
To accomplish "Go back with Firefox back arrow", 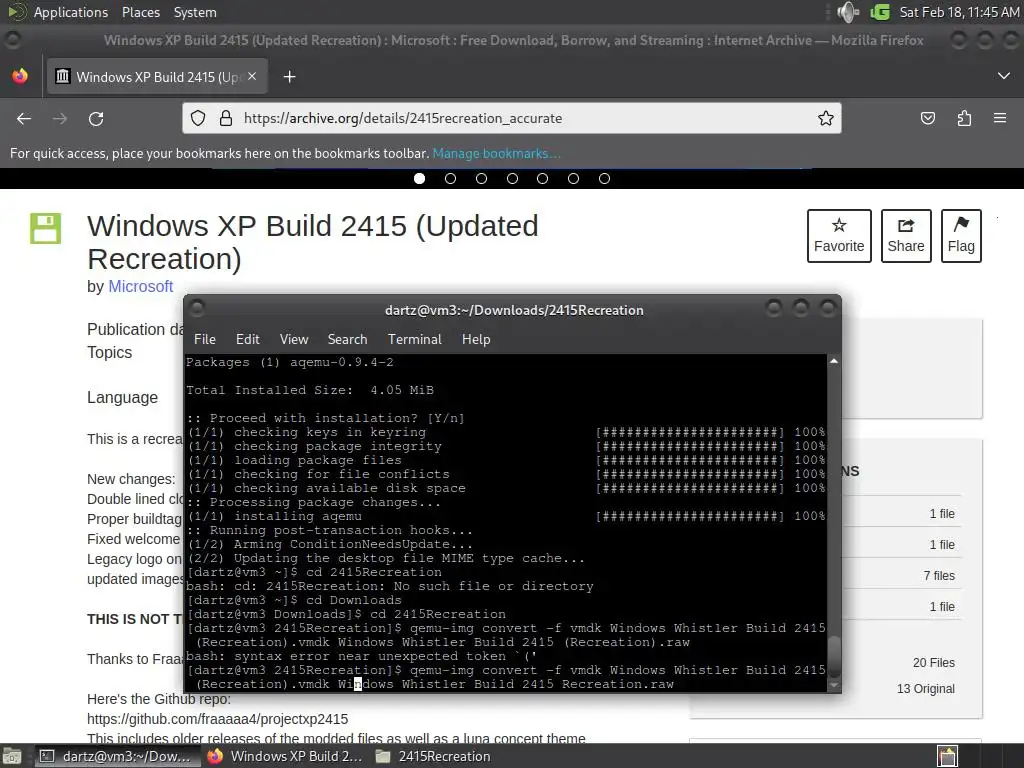I will click(x=24, y=118).
